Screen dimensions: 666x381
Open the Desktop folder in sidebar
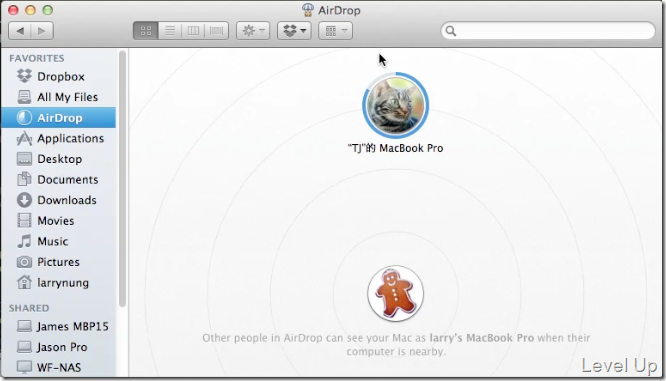pyautogui.click(x=58, y=159)
